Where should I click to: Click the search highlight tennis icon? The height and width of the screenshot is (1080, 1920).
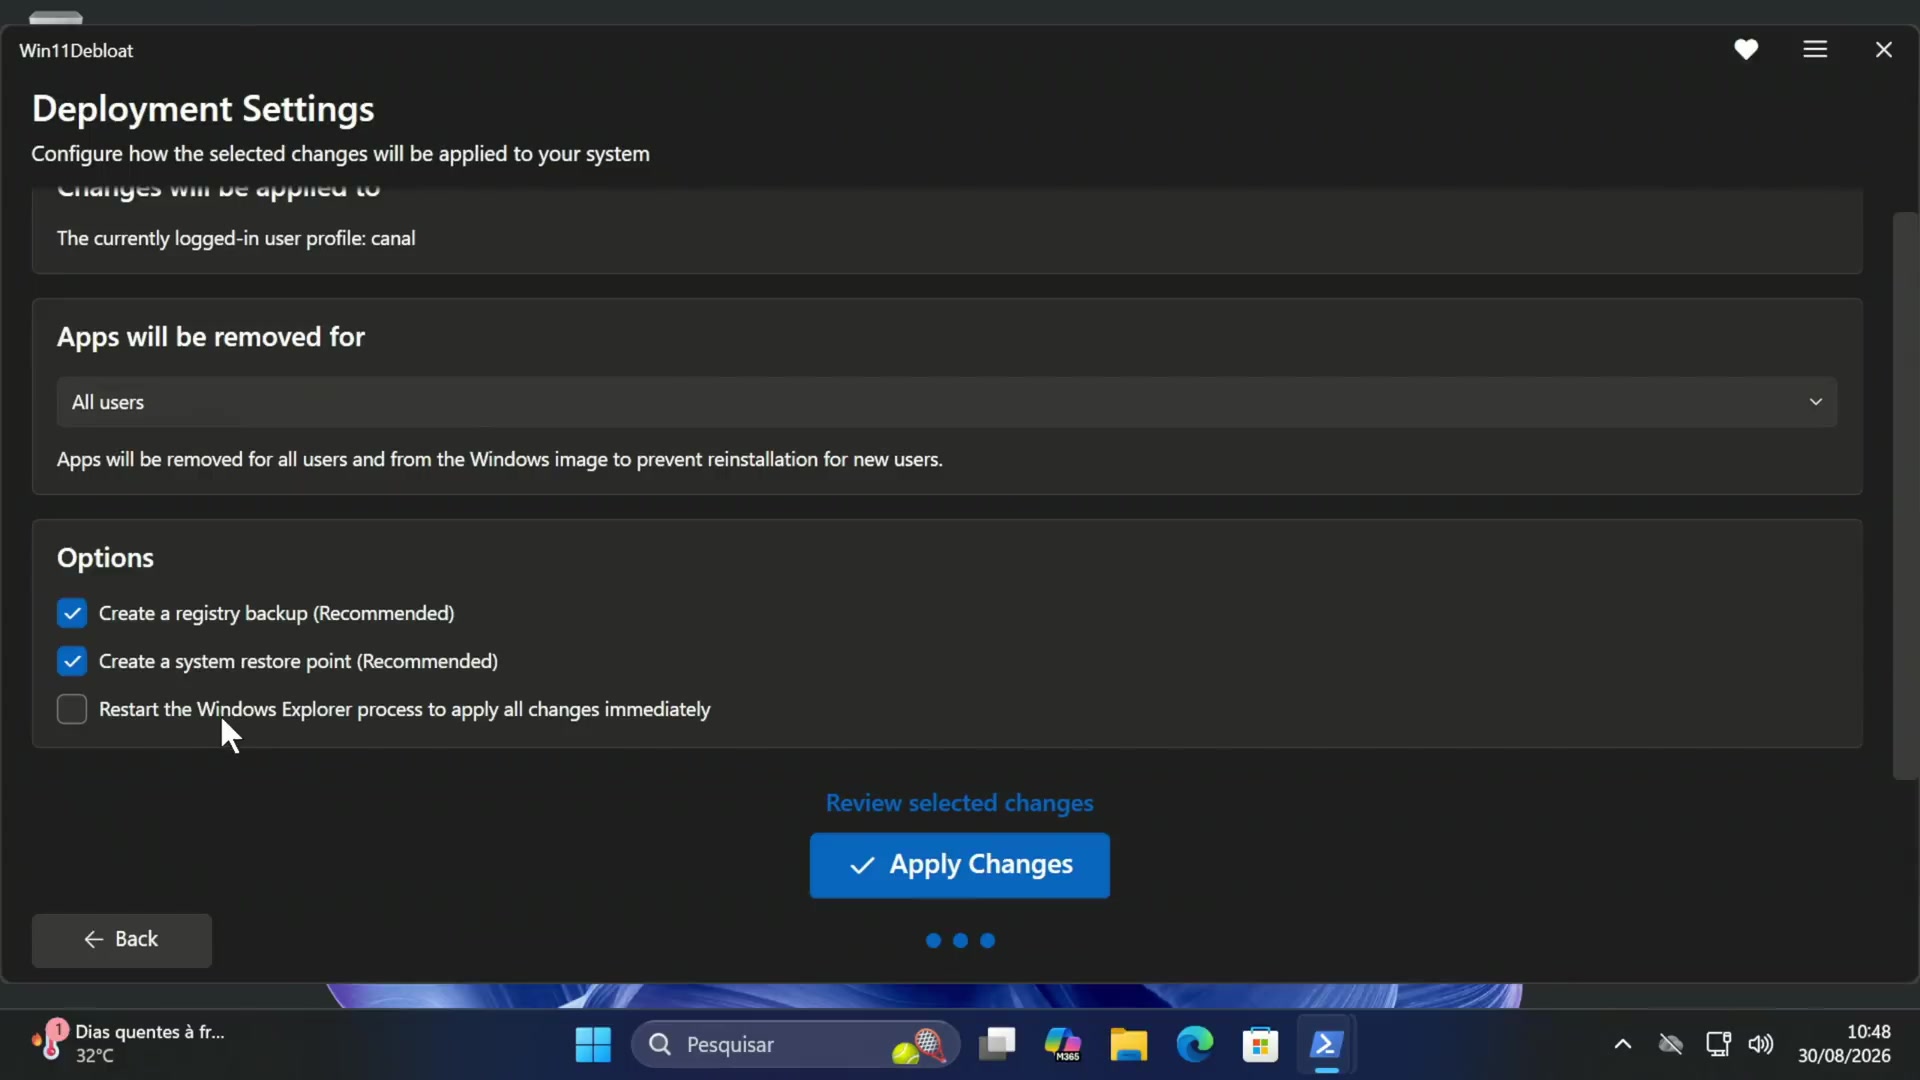coord(918,1046)
